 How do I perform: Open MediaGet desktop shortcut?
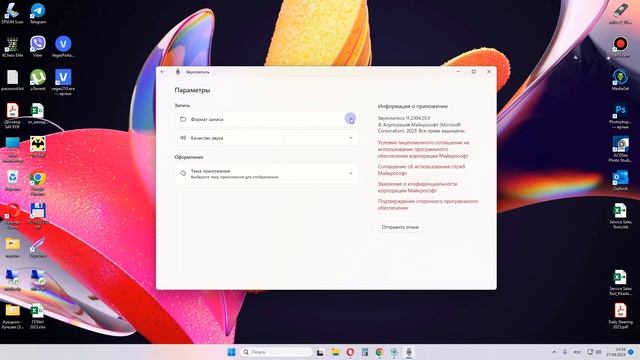coord(620,80)
